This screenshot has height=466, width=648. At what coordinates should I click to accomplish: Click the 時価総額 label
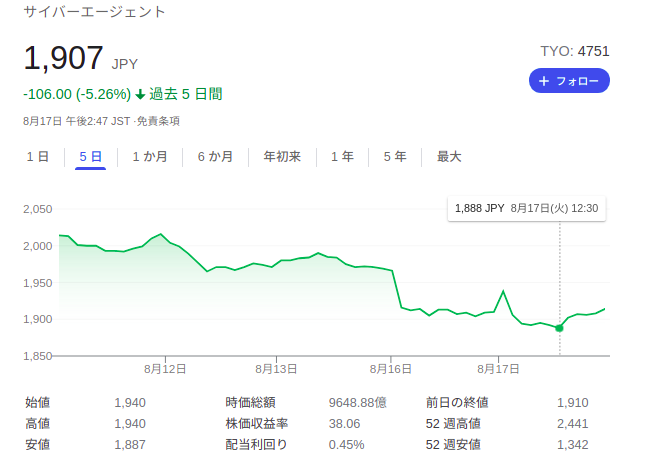[x=250, y=402]
